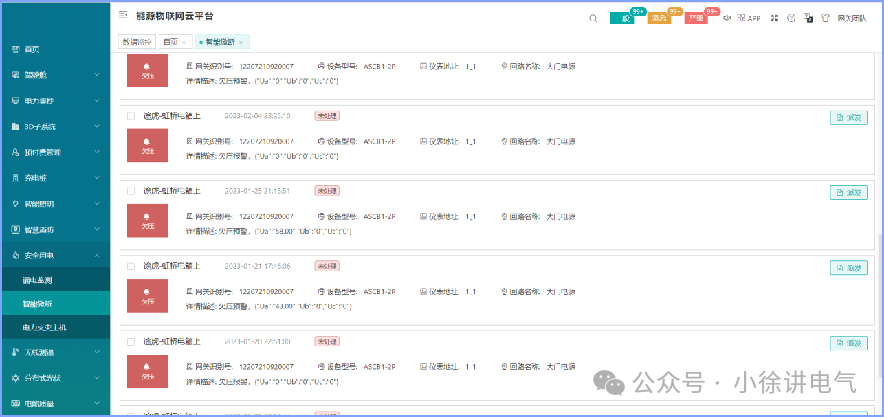The image size is (884, 417).
Task: Click the language translate icon
Action: [x=808, y=18]
